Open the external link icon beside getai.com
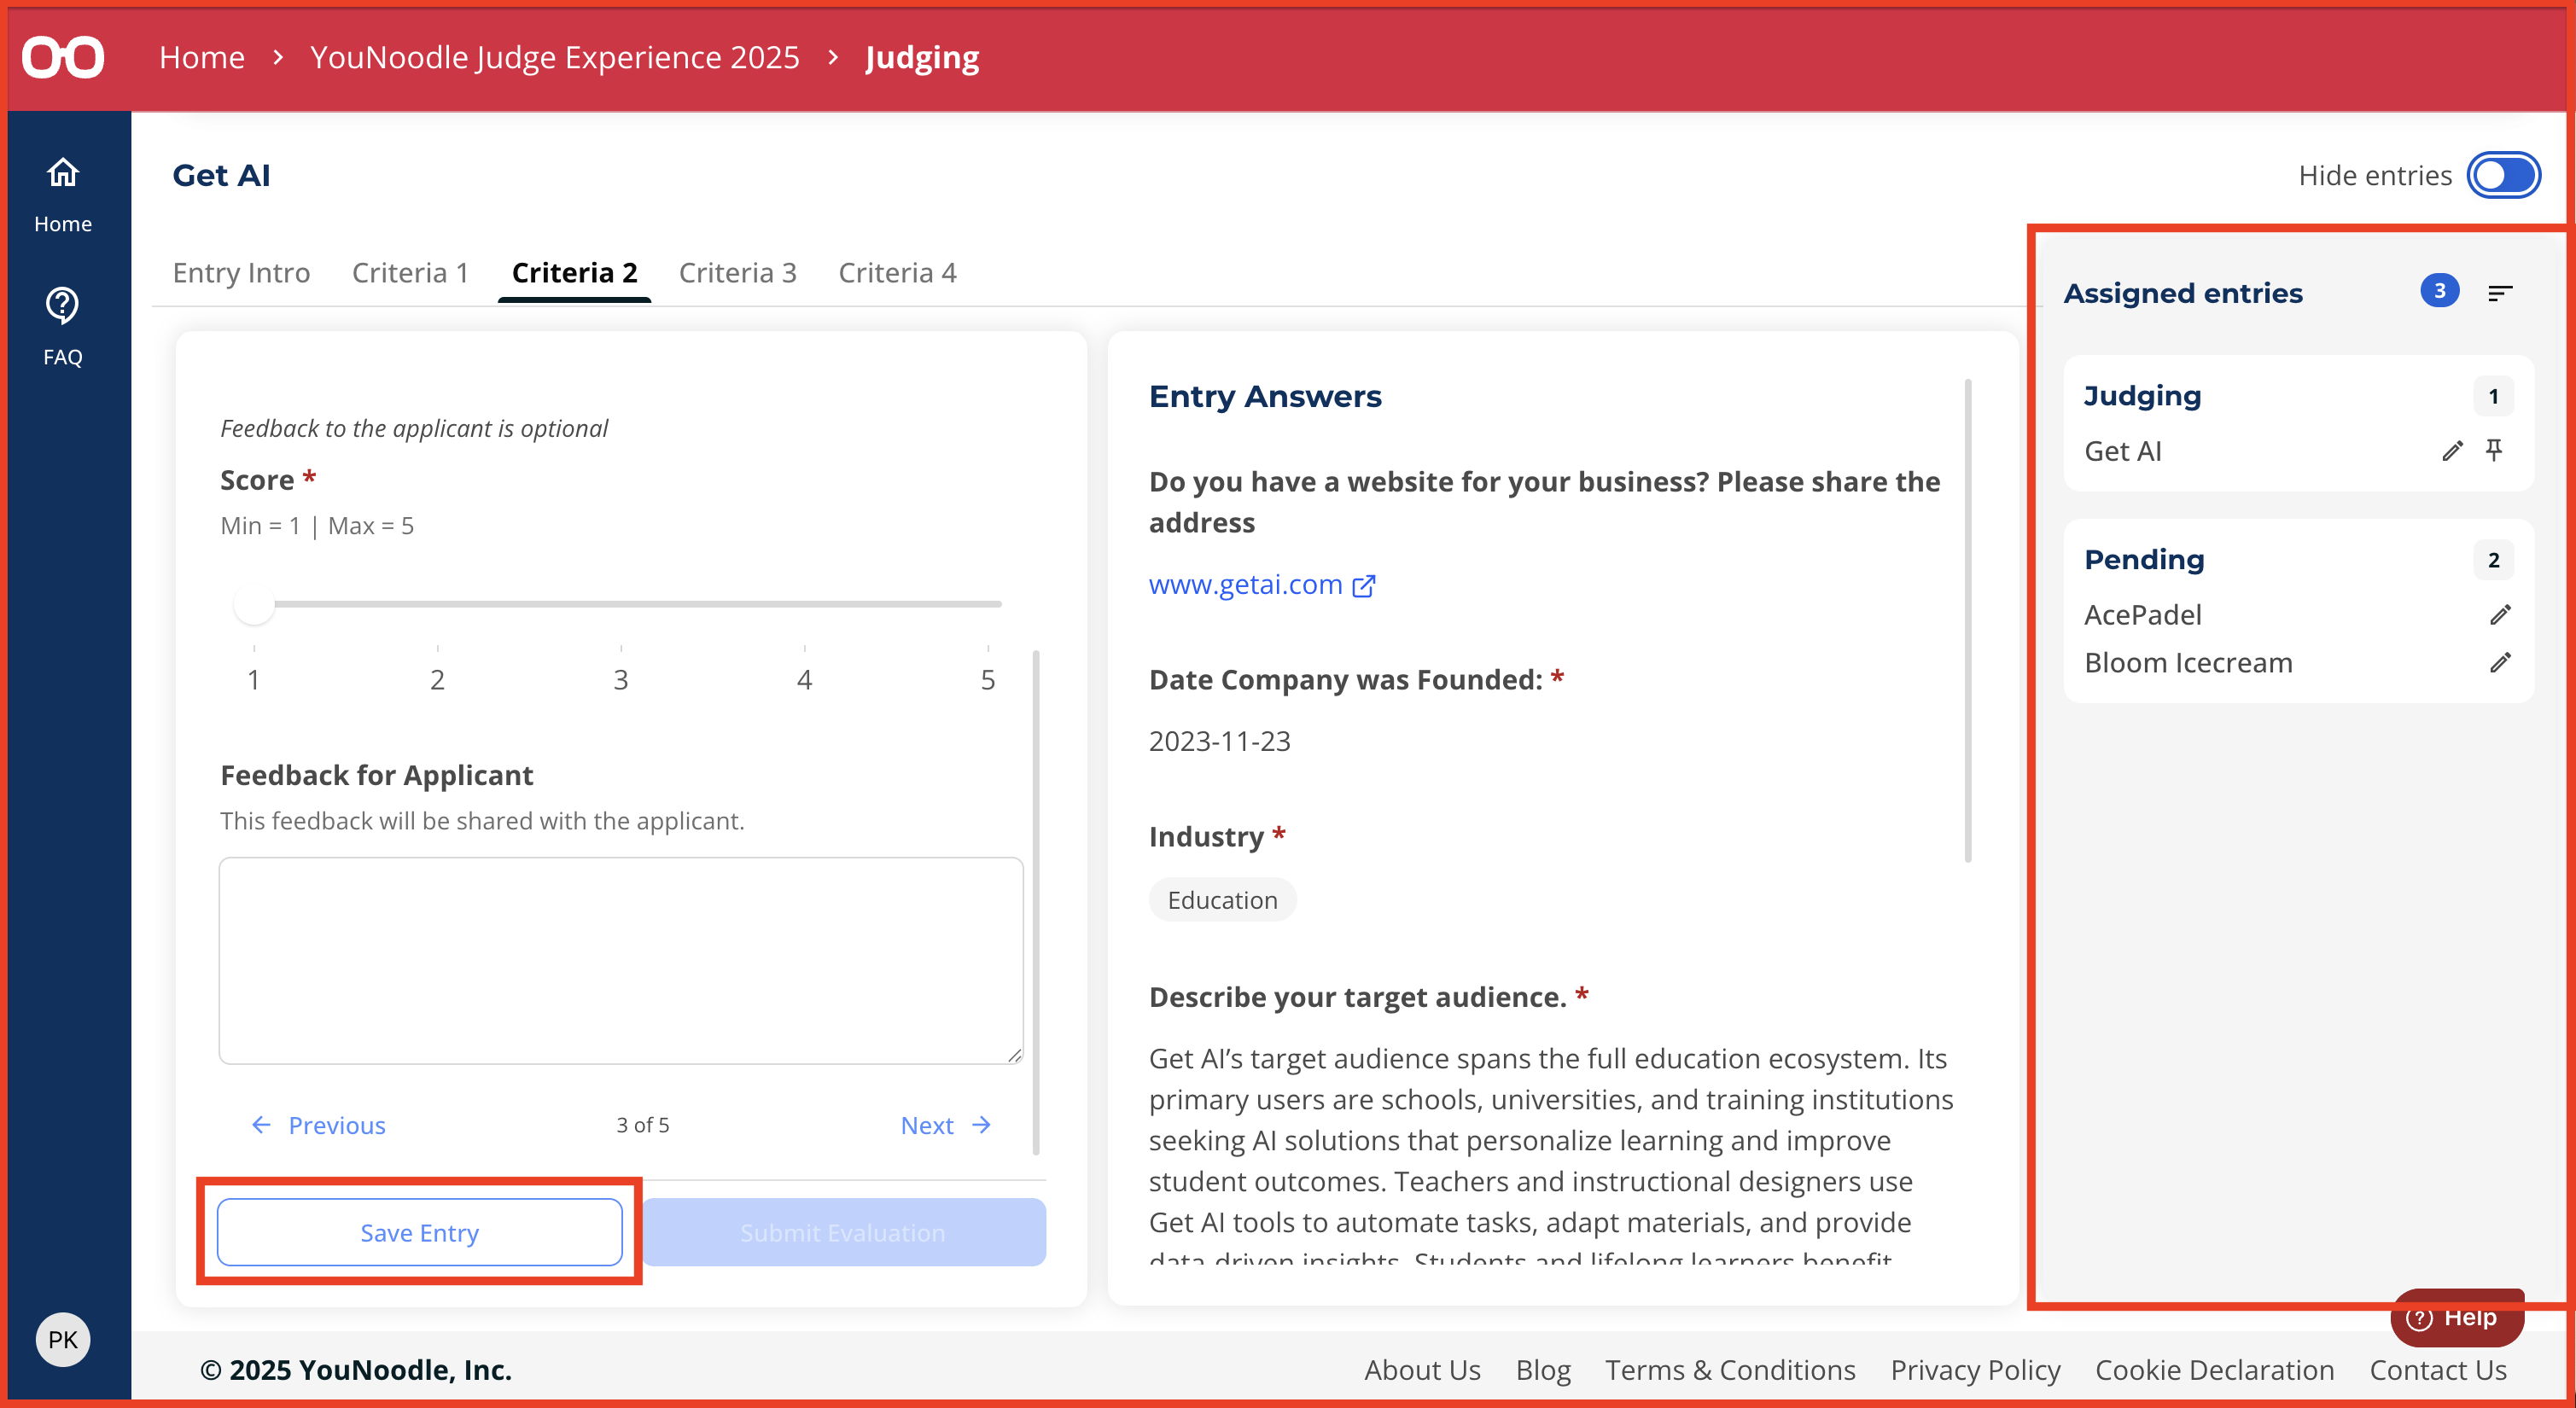Image resolution: width=2576 pixels, height=1408 pixels. tap(1364, 586)
